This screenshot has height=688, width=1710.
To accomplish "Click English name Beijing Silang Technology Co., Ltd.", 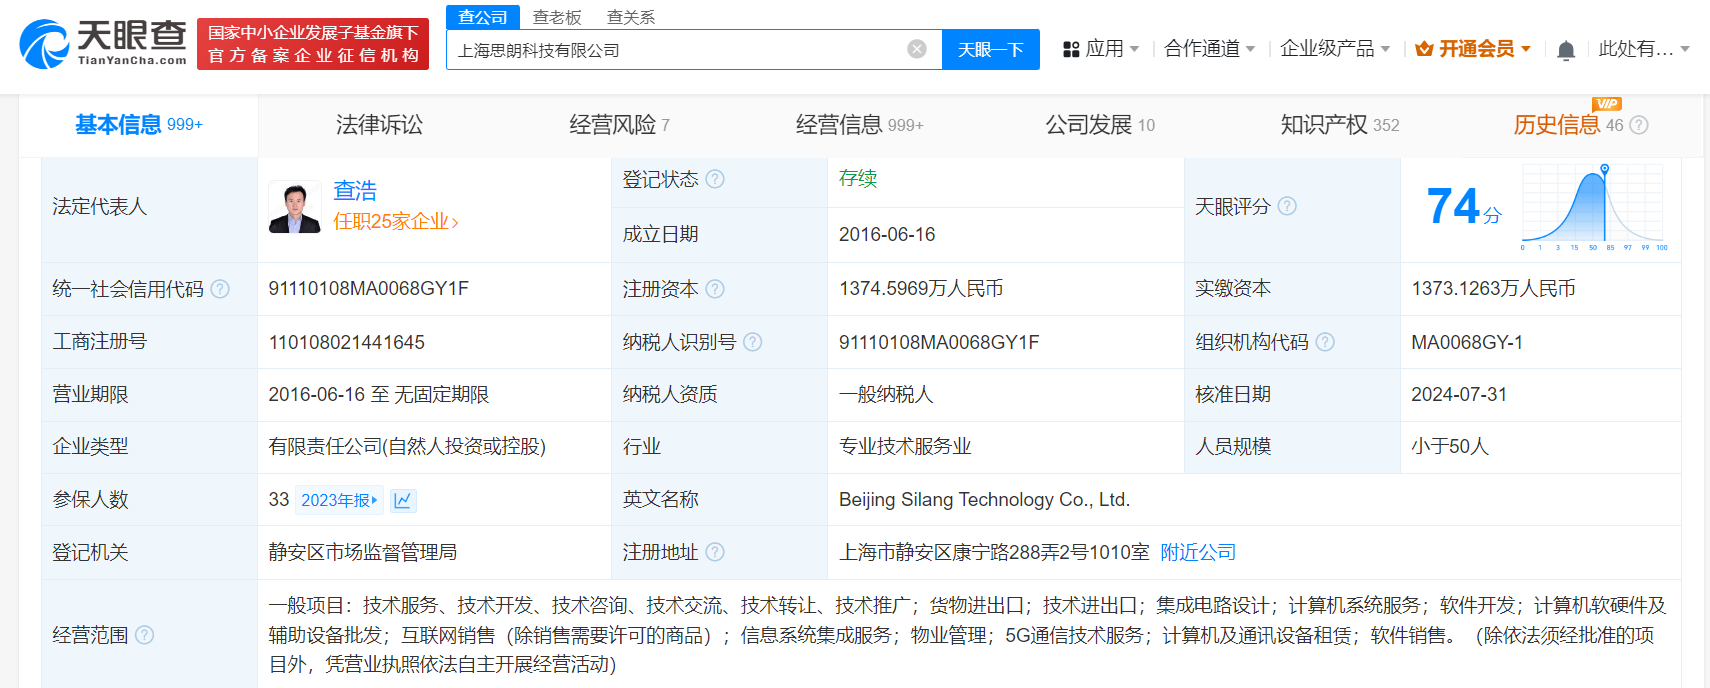I will click(x=984, y=499).
